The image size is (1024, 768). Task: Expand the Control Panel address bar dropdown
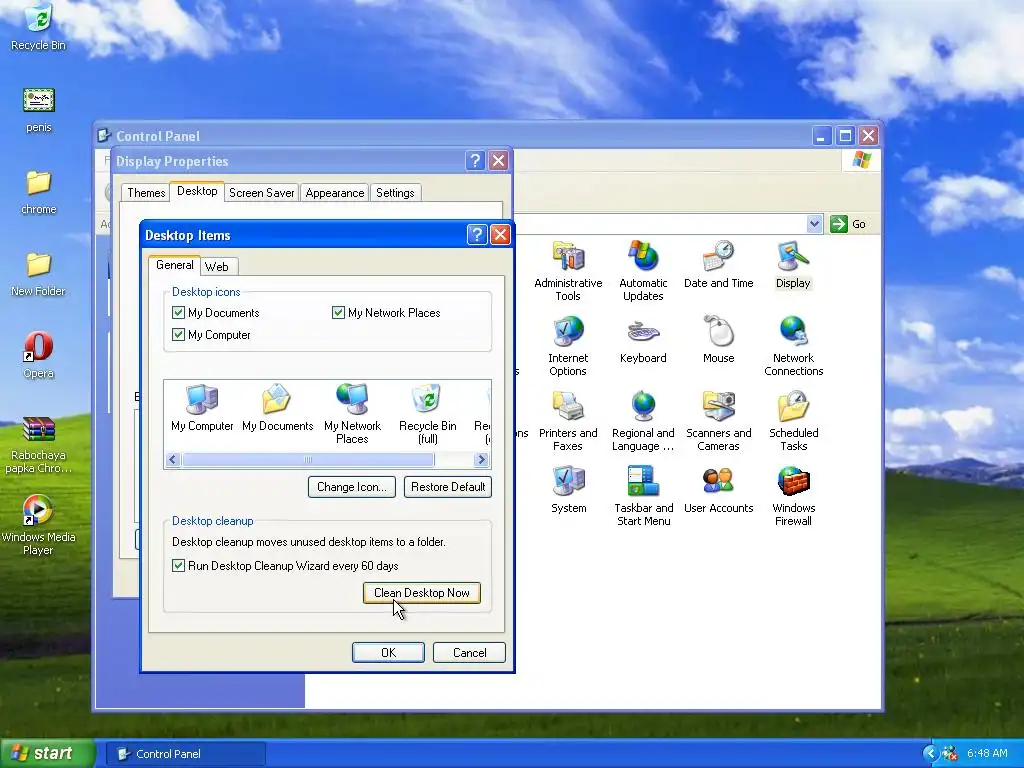coord(814,224)
